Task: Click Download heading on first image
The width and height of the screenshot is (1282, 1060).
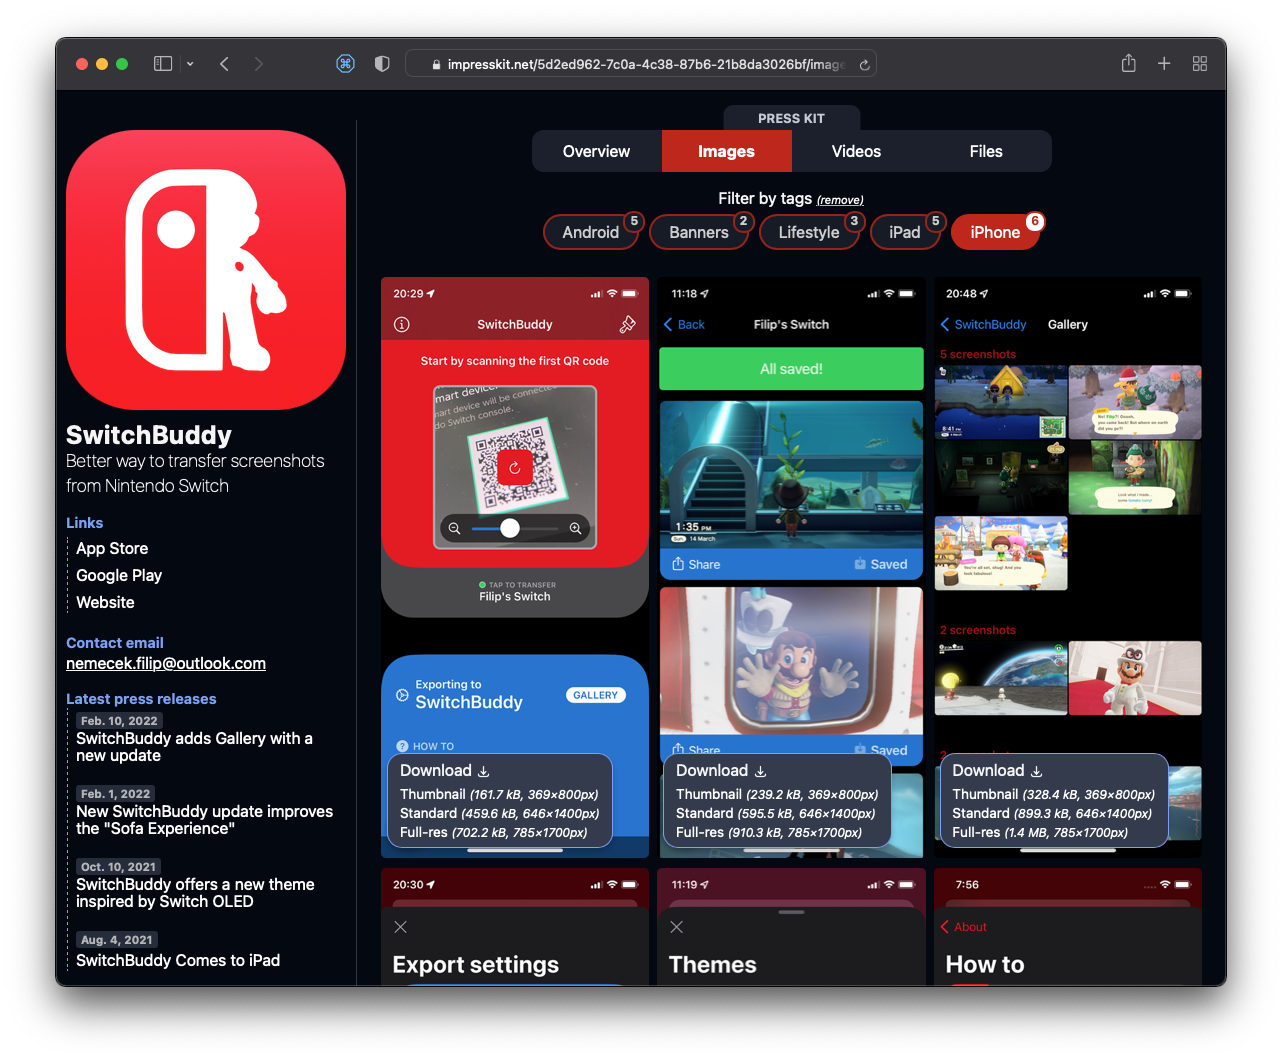Action: [x=445, y=770]
